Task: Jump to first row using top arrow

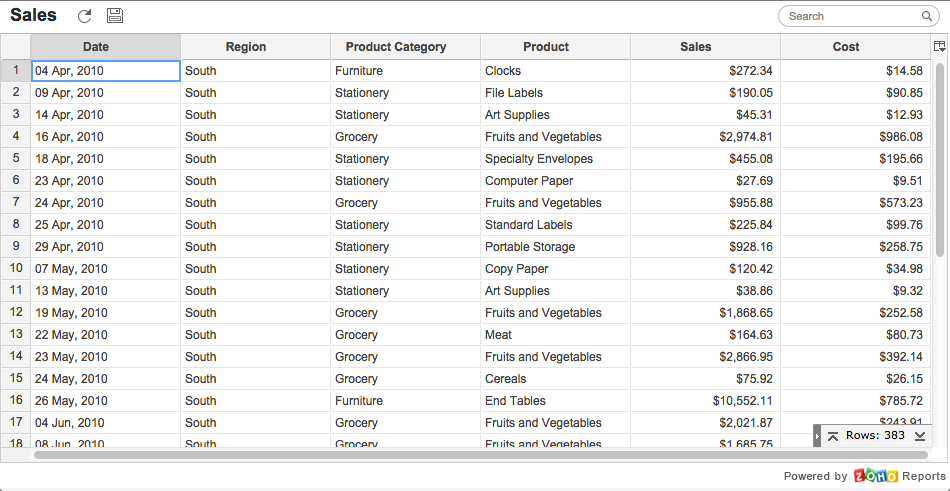Action: [833, 436]
